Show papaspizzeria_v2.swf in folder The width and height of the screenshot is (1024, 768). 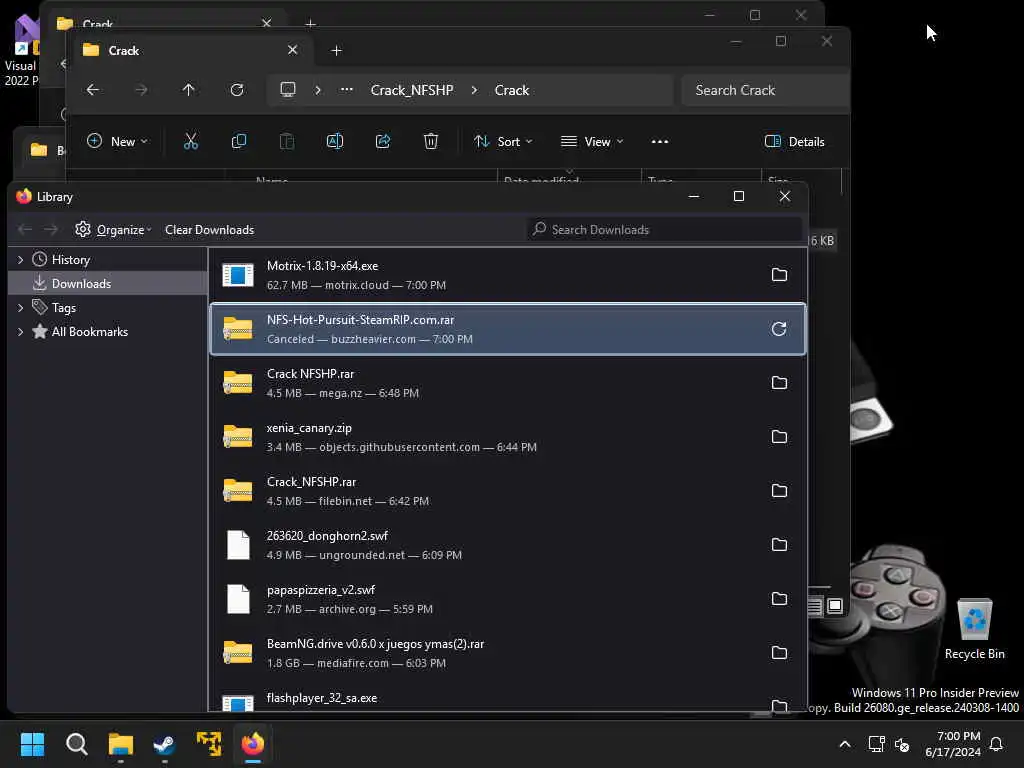pyautogui.click(x=779, y=599)
